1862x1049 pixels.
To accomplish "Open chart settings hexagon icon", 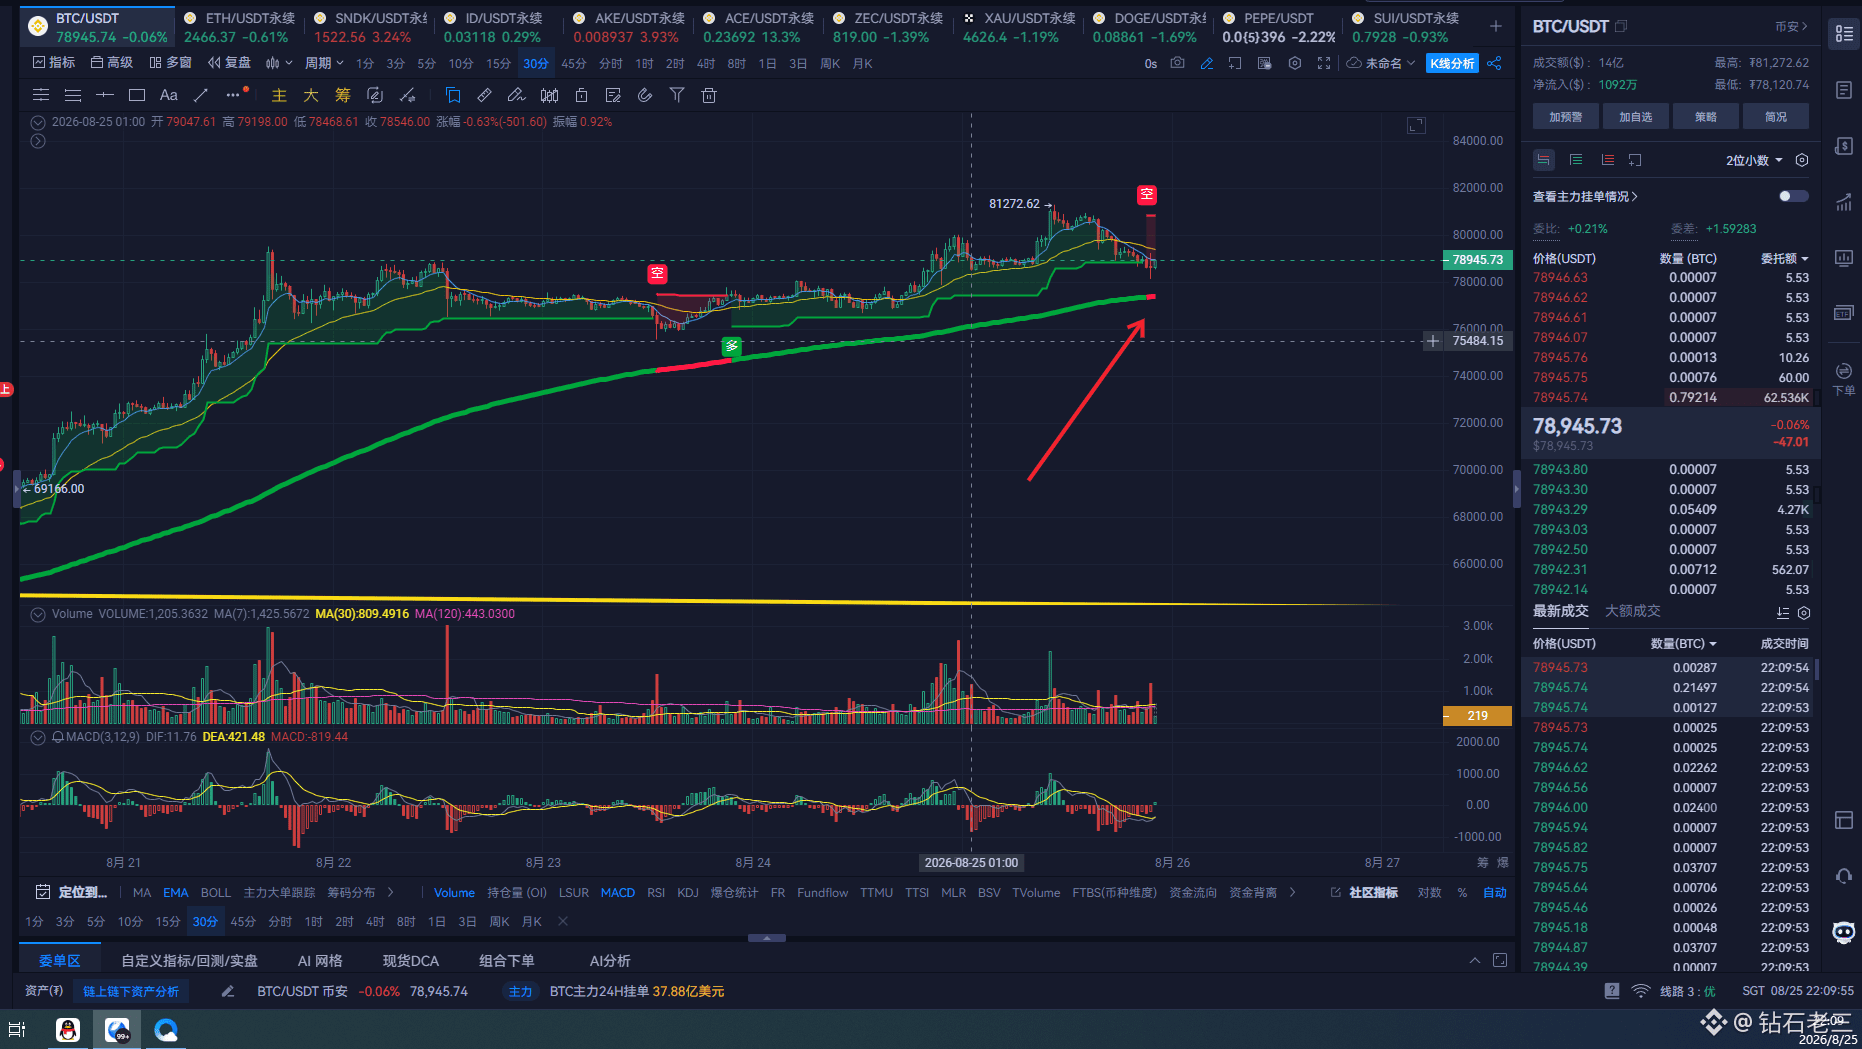I will [x=1295, y=63].
